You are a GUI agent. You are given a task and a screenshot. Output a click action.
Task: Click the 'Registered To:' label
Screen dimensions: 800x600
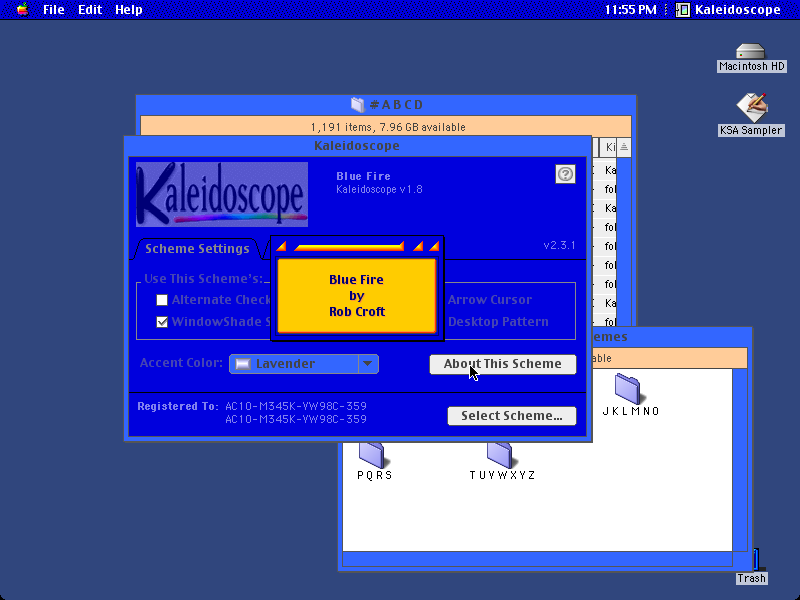178,407
